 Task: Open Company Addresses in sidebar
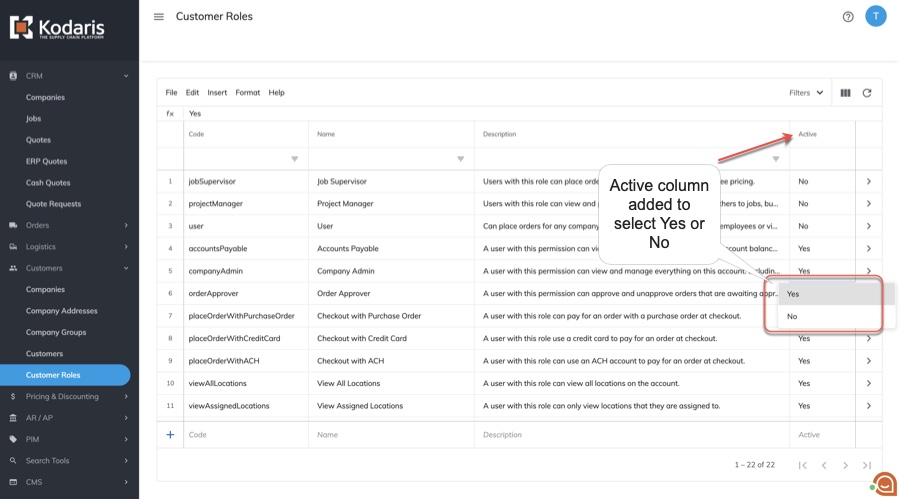click(x=61, y=311)
